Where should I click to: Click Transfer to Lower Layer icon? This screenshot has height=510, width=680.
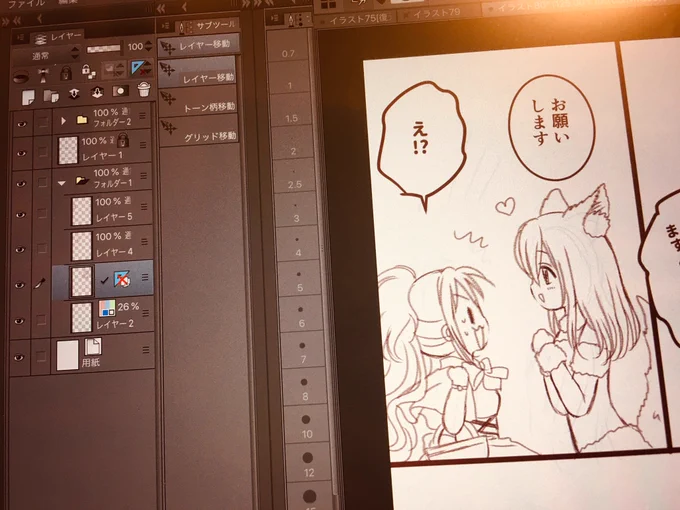click(x=74, y=93)
